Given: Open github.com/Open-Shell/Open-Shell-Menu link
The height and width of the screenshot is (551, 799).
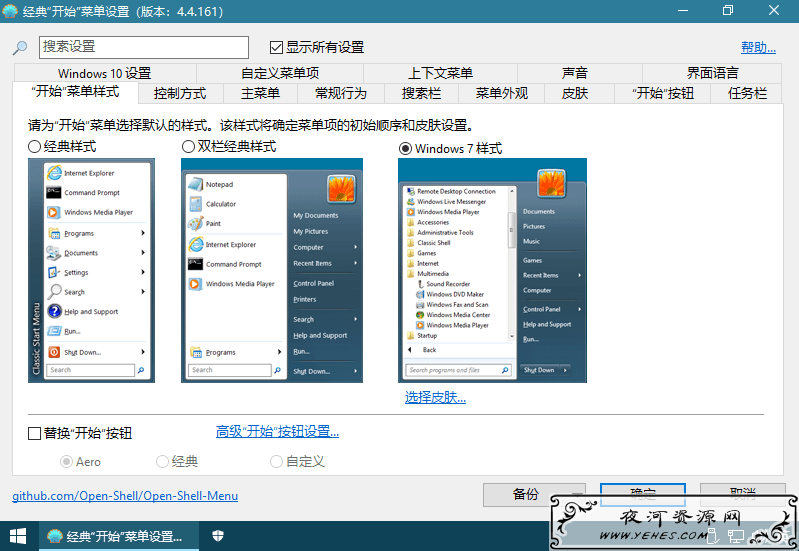Looking at the screenshot, I should [x=125, y=496].
